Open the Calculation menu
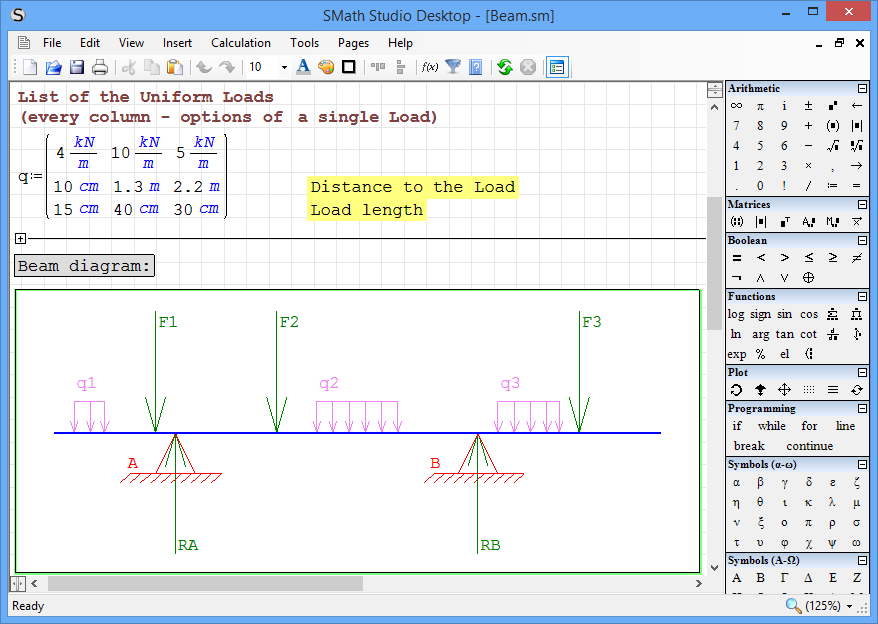 click(241, 43)
